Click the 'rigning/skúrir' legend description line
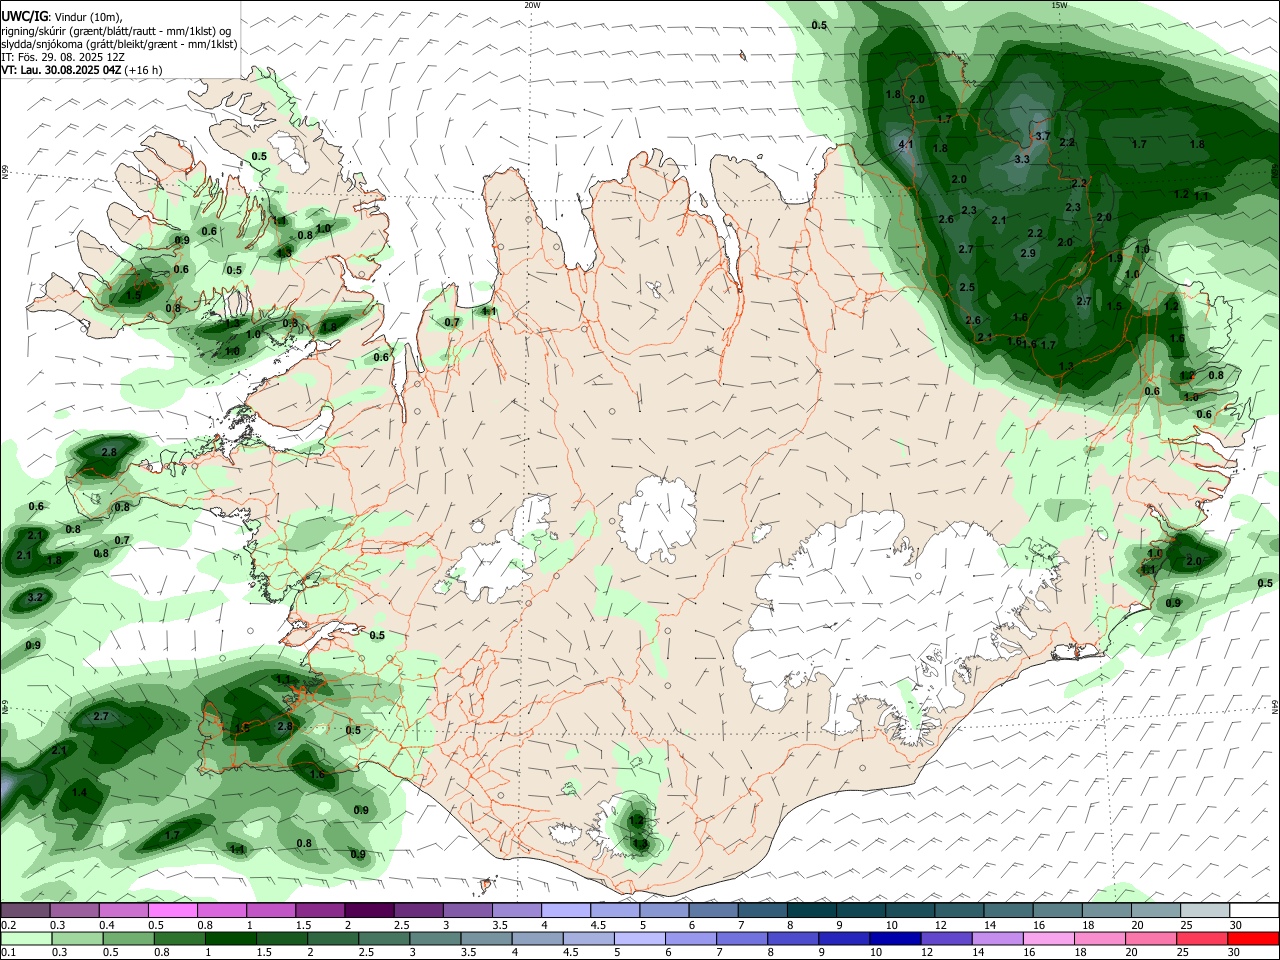 pyautogui.click(x=116, y=31)
